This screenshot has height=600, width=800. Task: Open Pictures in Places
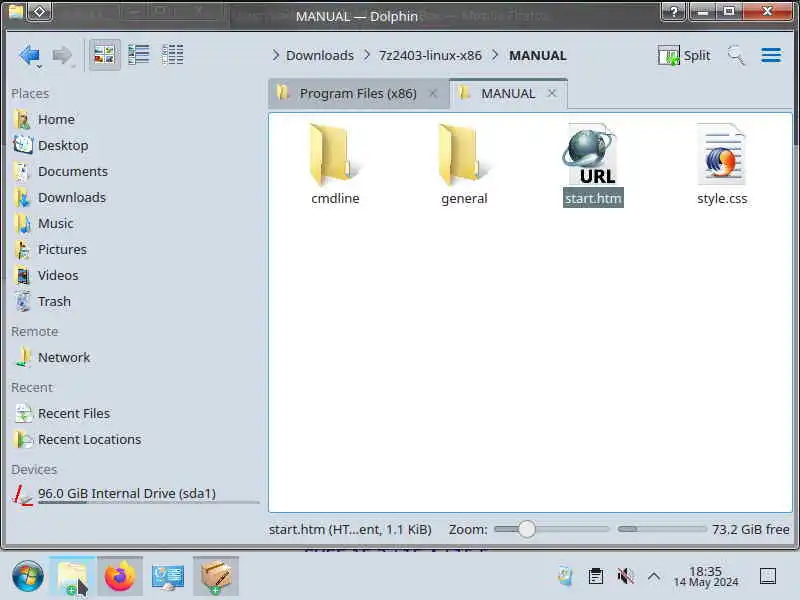62,249
